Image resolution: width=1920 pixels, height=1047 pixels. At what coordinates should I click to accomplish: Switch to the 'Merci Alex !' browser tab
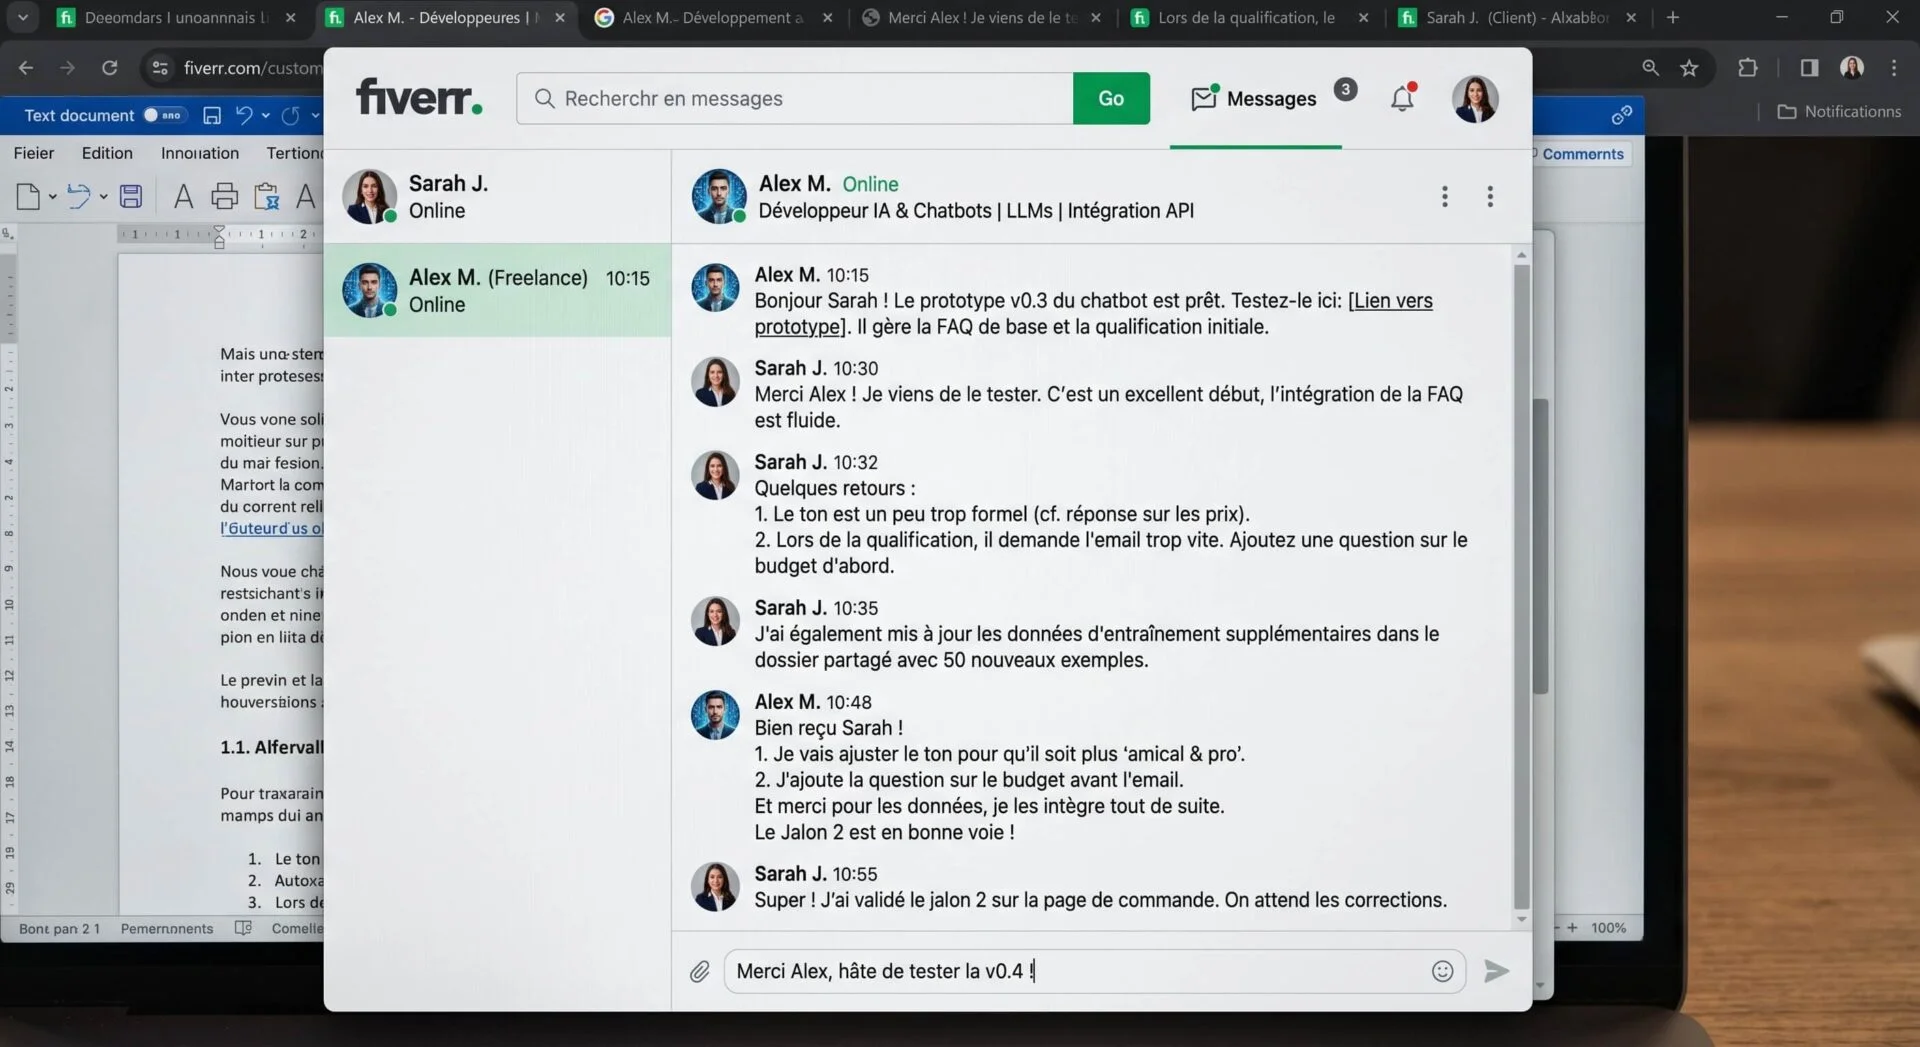(982, 17)
